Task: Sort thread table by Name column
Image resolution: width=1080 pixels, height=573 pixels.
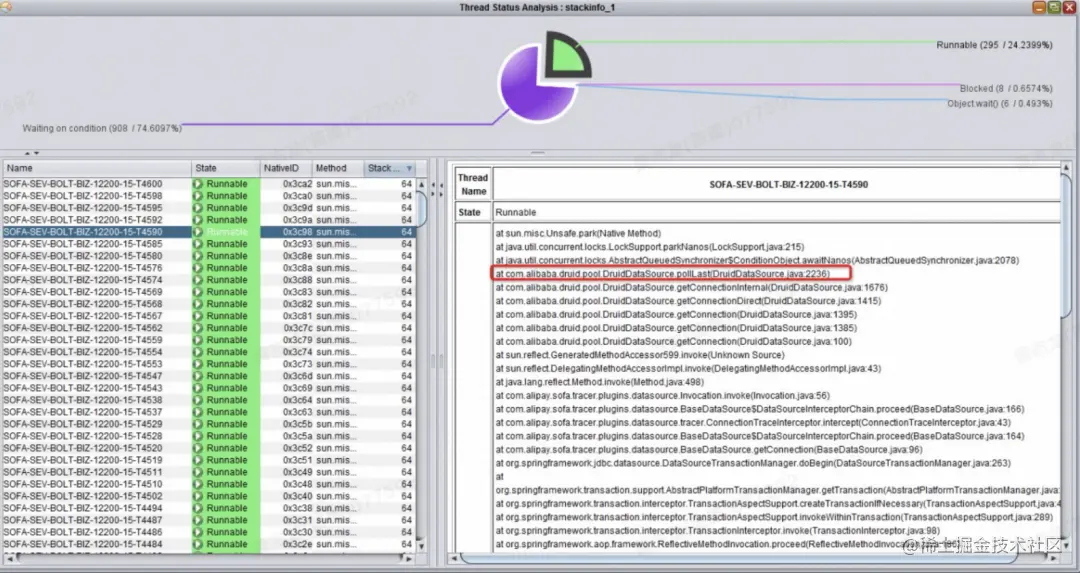Action: point(97,168)
